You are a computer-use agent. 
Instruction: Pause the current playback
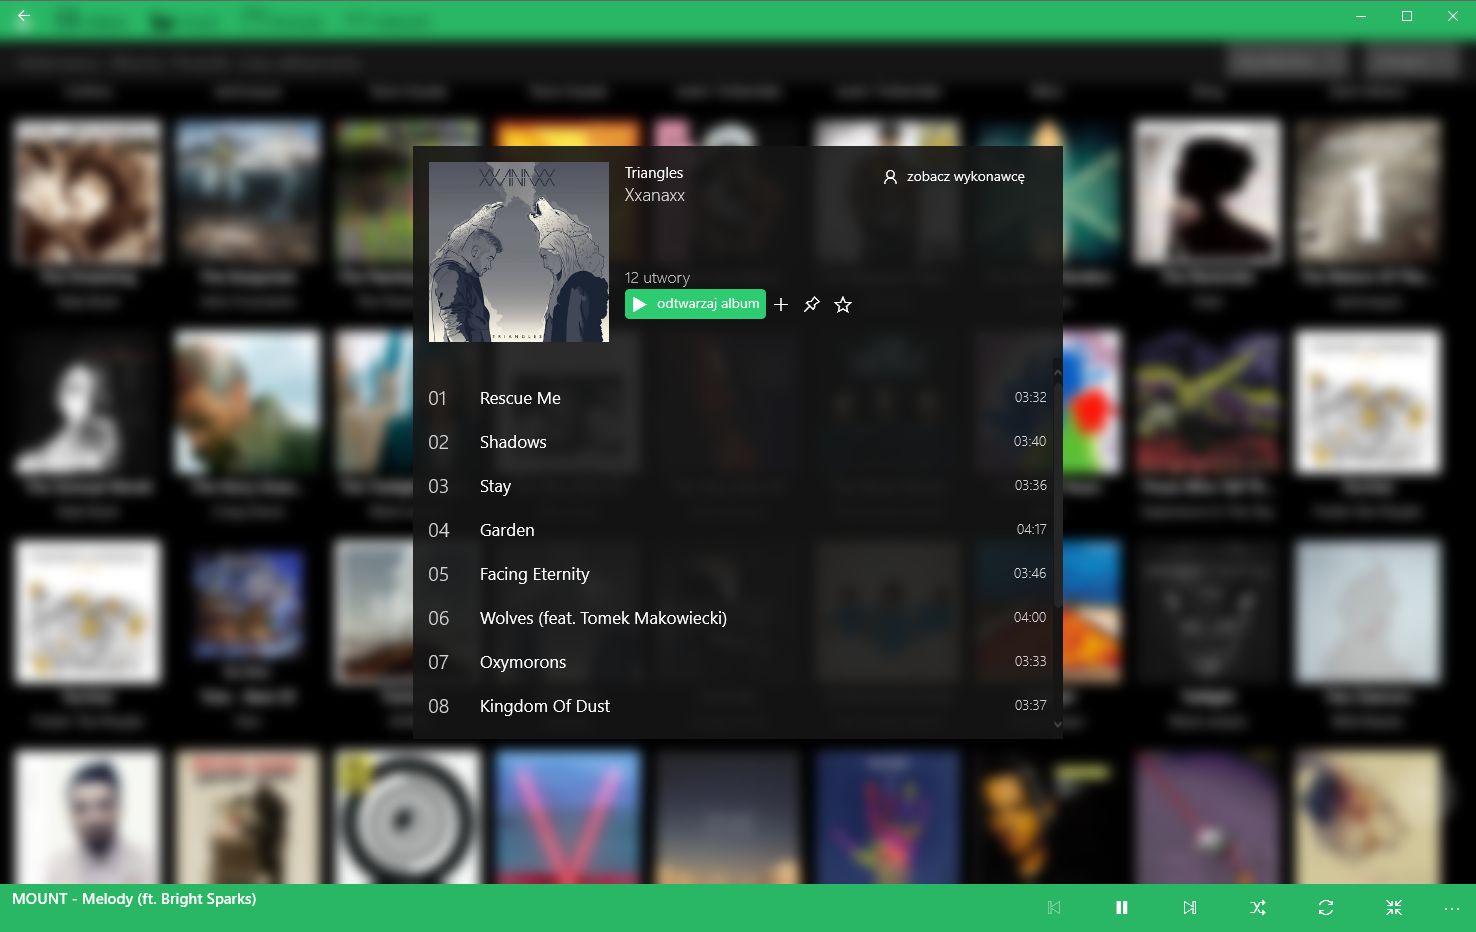click(x=1122, y=908)
